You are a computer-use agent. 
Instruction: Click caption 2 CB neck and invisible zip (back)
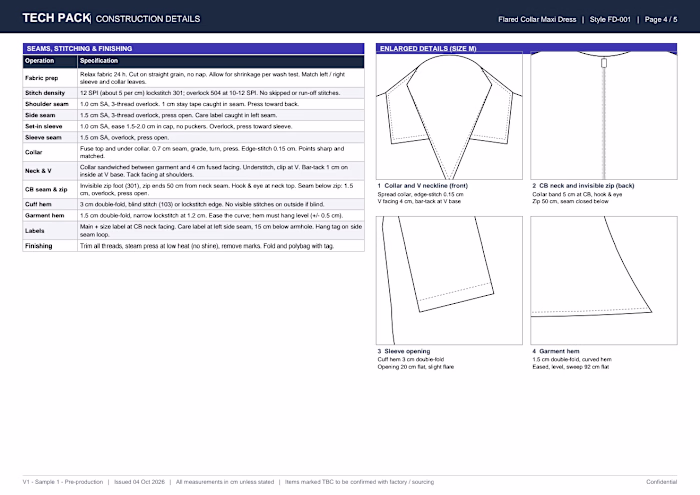point(583,186)
